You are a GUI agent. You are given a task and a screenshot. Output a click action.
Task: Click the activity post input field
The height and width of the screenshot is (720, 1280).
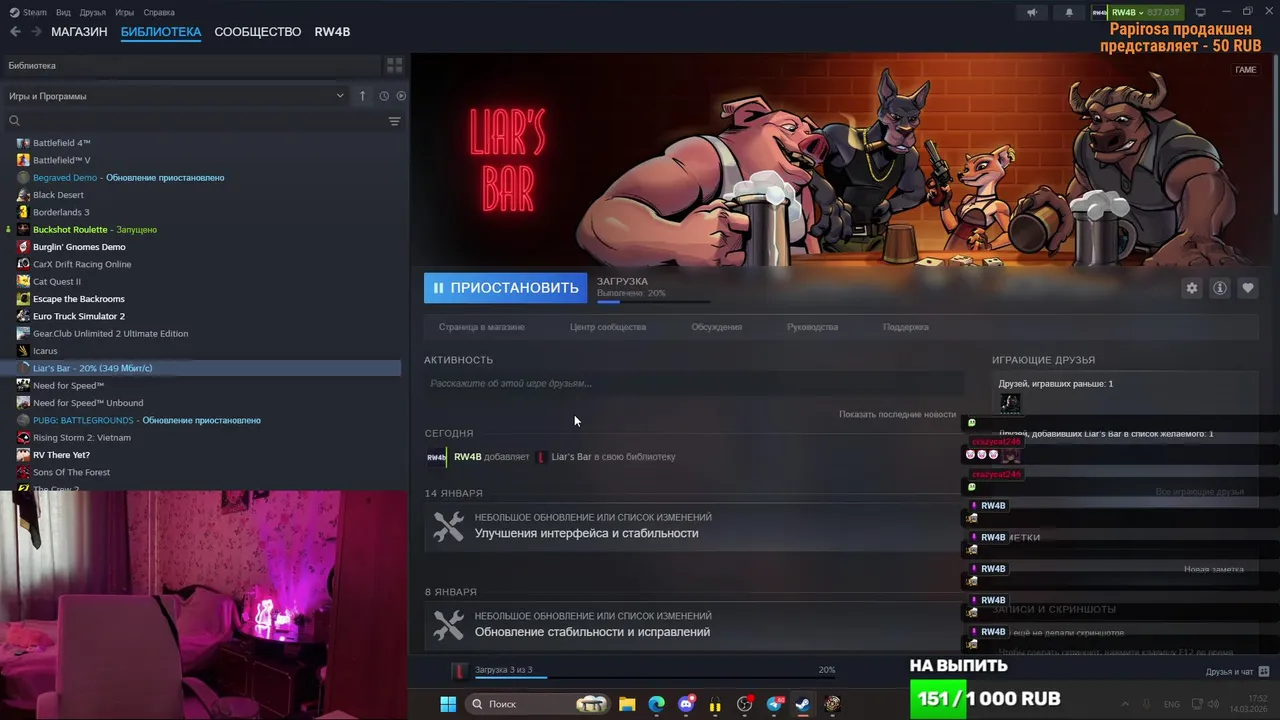coord(693,383)
